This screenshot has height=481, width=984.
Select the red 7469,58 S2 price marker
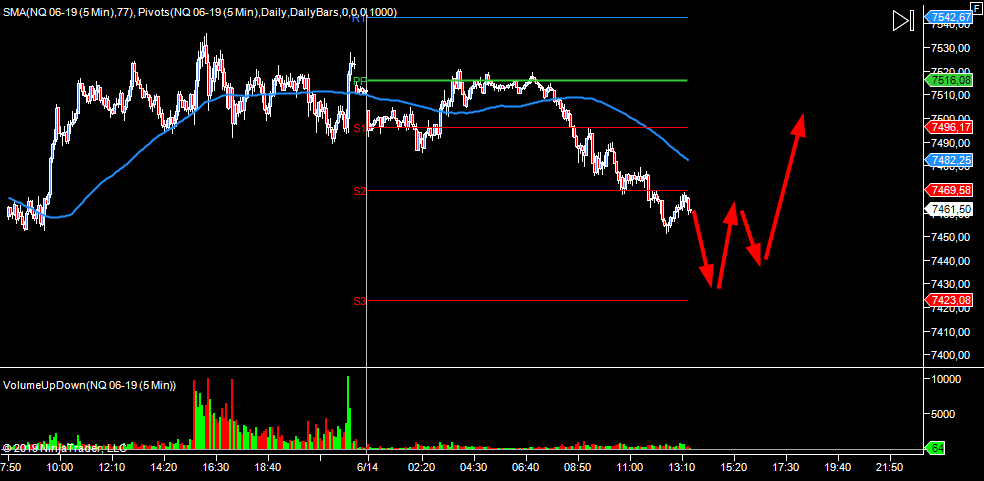click(x=949, y=190)
